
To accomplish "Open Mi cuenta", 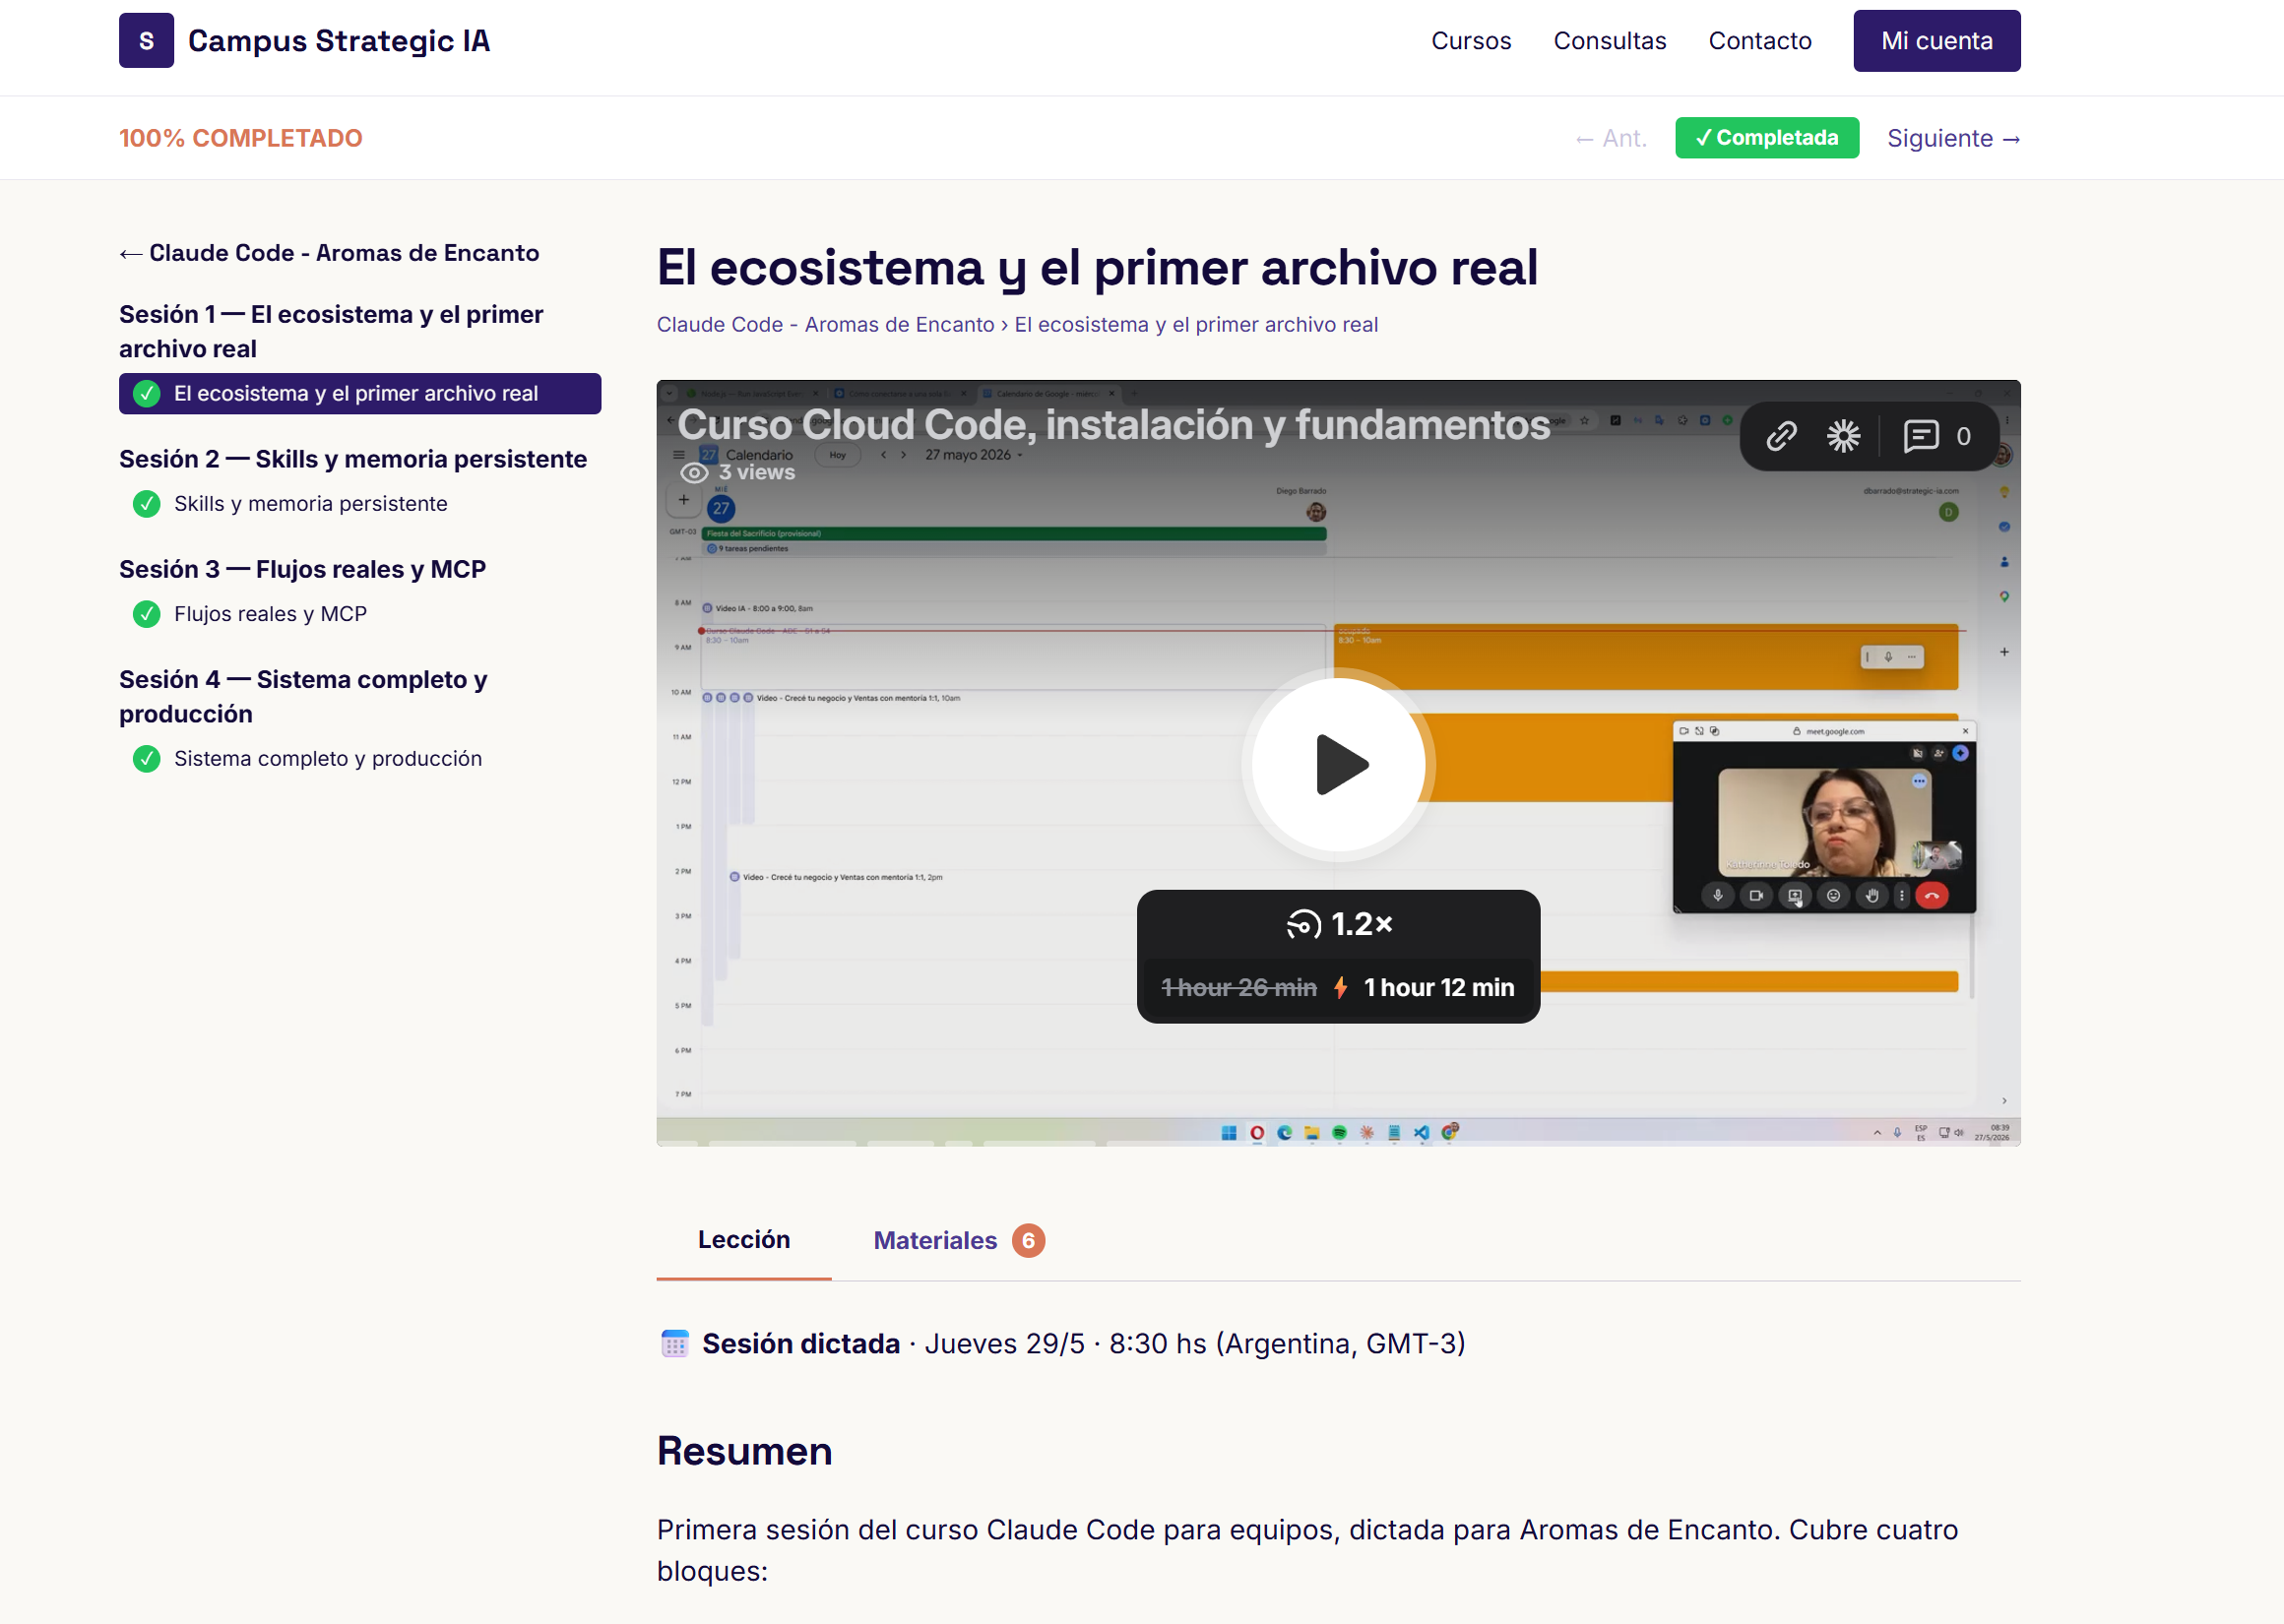I will 1937,41.
